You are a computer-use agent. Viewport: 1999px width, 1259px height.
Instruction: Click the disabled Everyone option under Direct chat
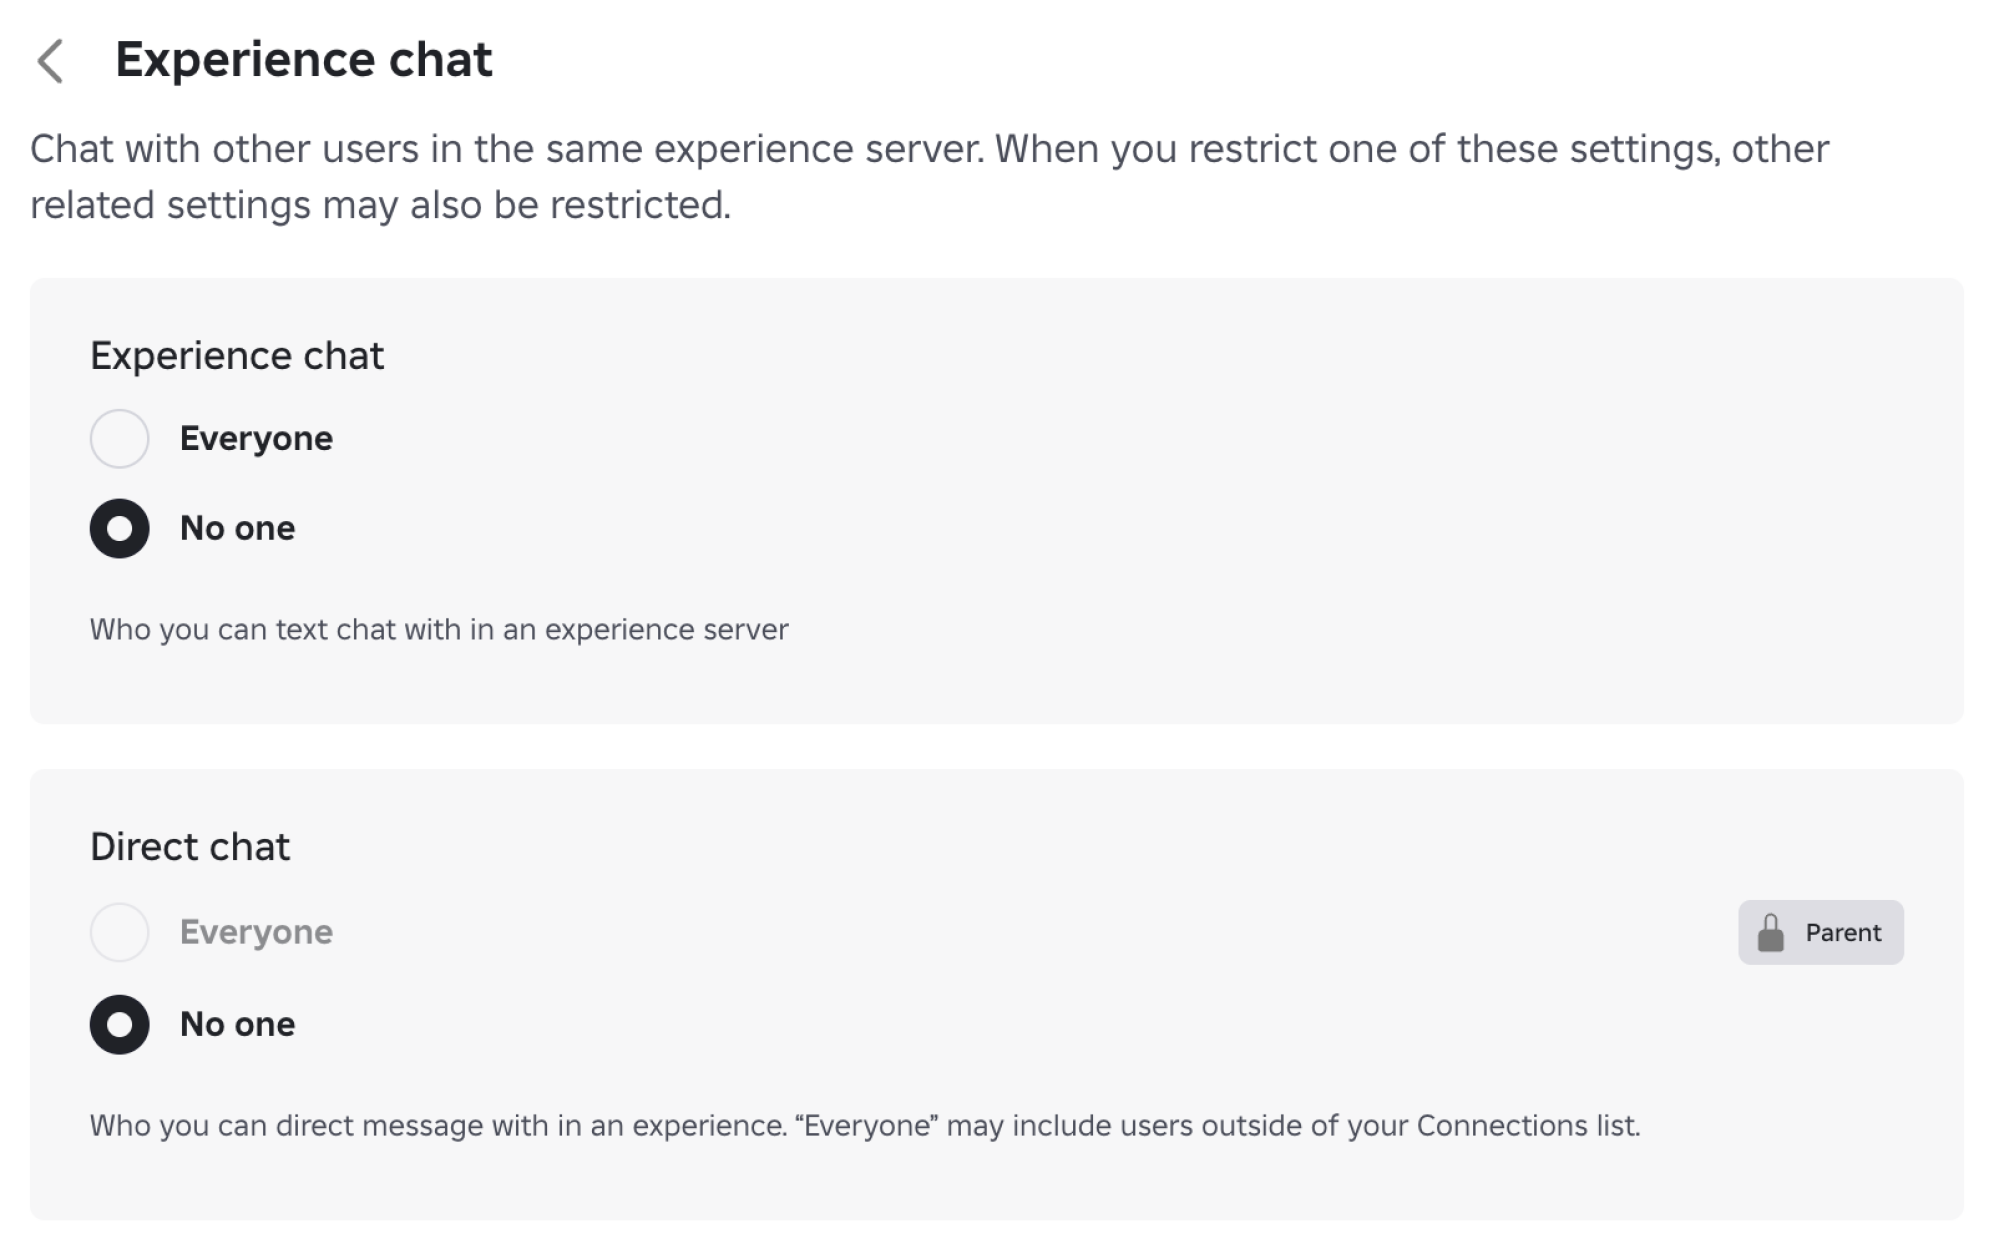pos(119,932)
